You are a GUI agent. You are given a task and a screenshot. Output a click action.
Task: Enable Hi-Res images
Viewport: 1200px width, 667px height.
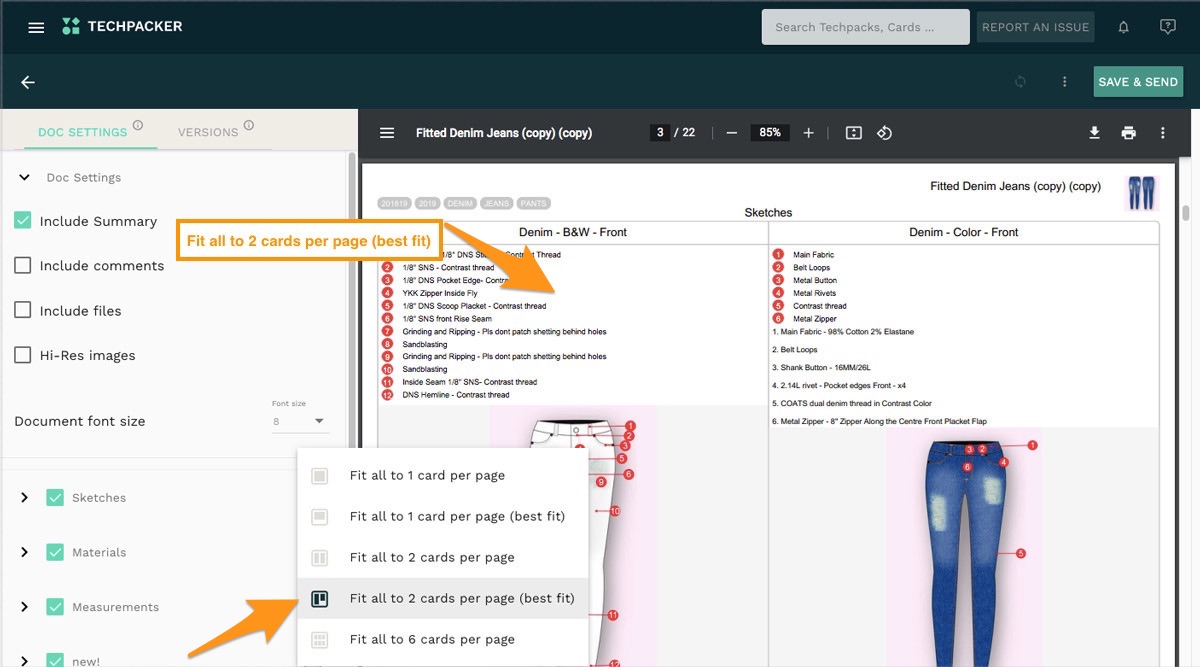point(23,355)
